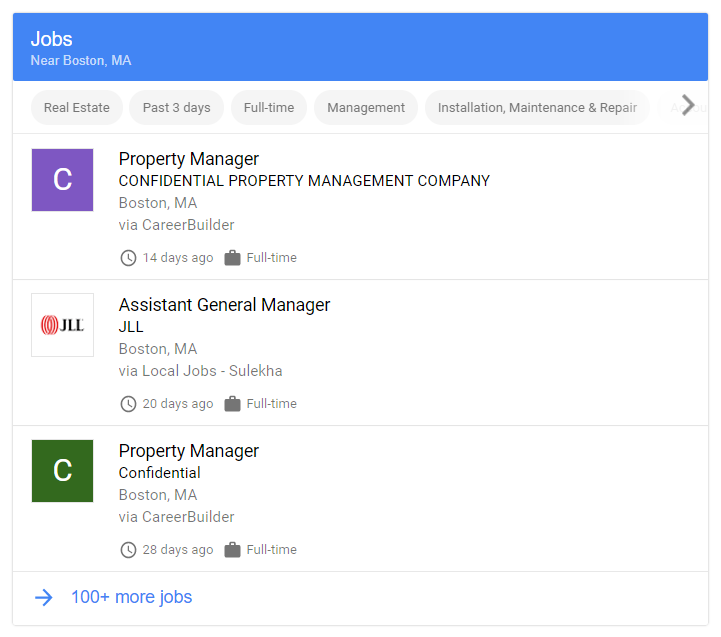Click the briefcase icon in the last listing
Viewport: 721px width, 637px height.
coord(233,550)
